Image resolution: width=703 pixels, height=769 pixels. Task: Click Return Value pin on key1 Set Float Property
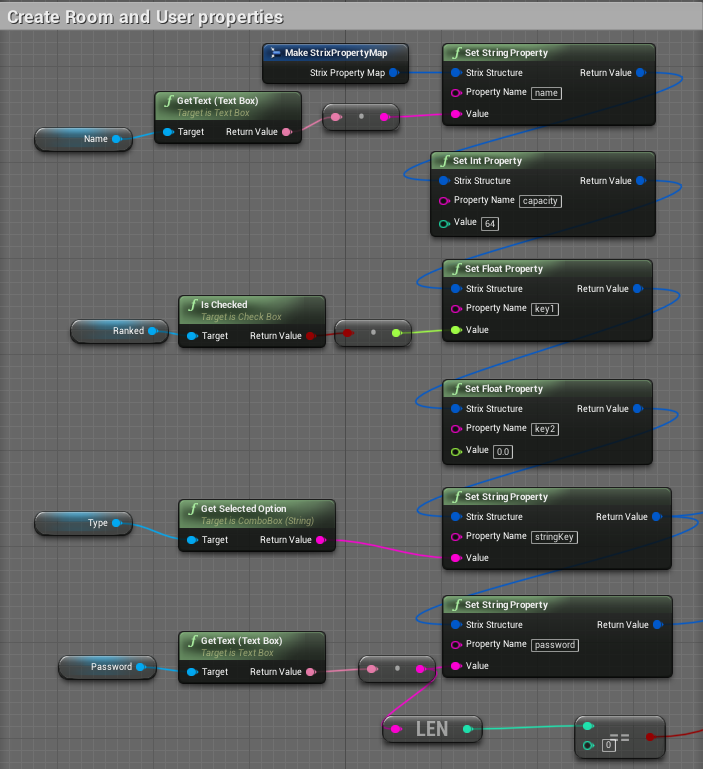pos(638,289)
